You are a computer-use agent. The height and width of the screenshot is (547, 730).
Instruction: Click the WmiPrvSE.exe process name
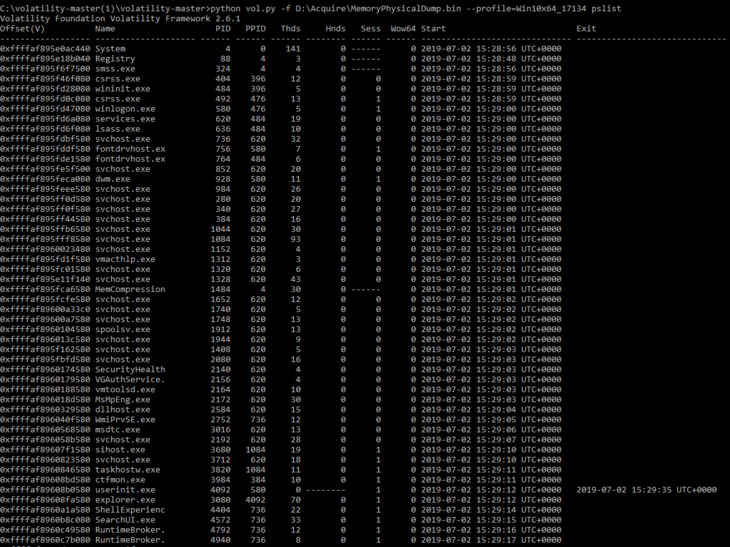tap(125, 419)
